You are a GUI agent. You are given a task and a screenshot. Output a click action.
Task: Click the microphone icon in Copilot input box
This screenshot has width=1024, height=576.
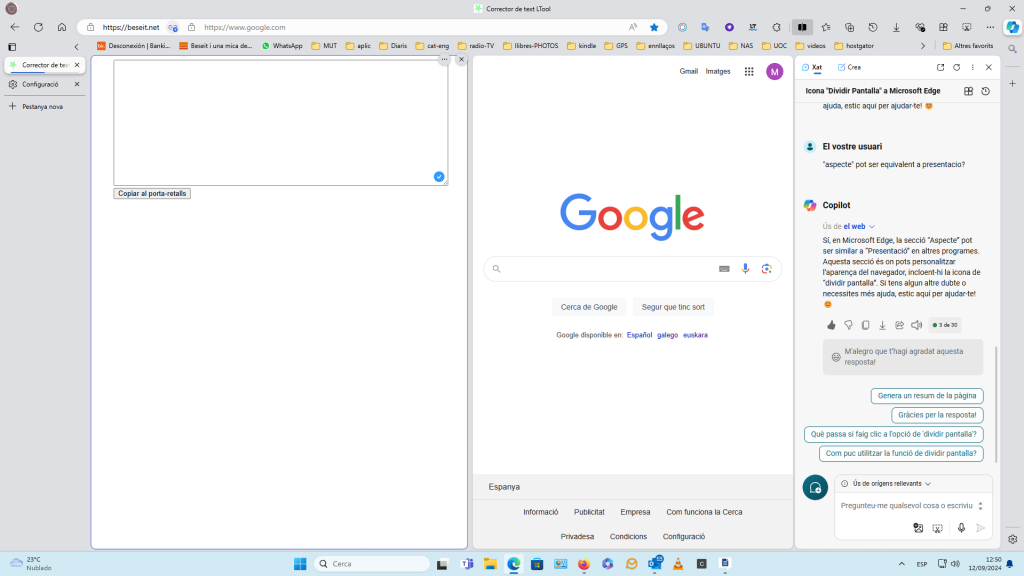coord(961,528)
